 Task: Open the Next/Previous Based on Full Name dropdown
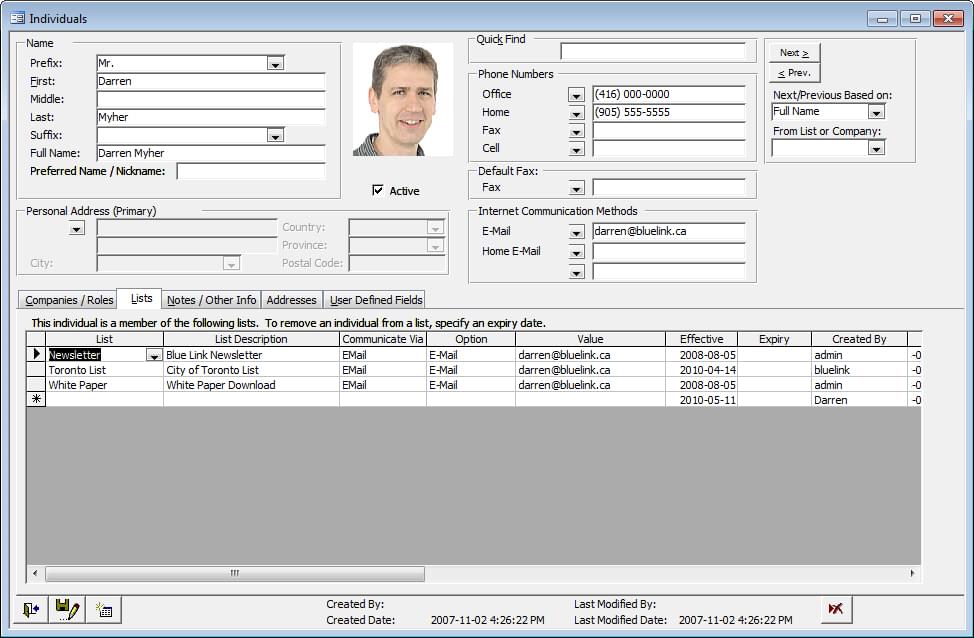(876, 112)
